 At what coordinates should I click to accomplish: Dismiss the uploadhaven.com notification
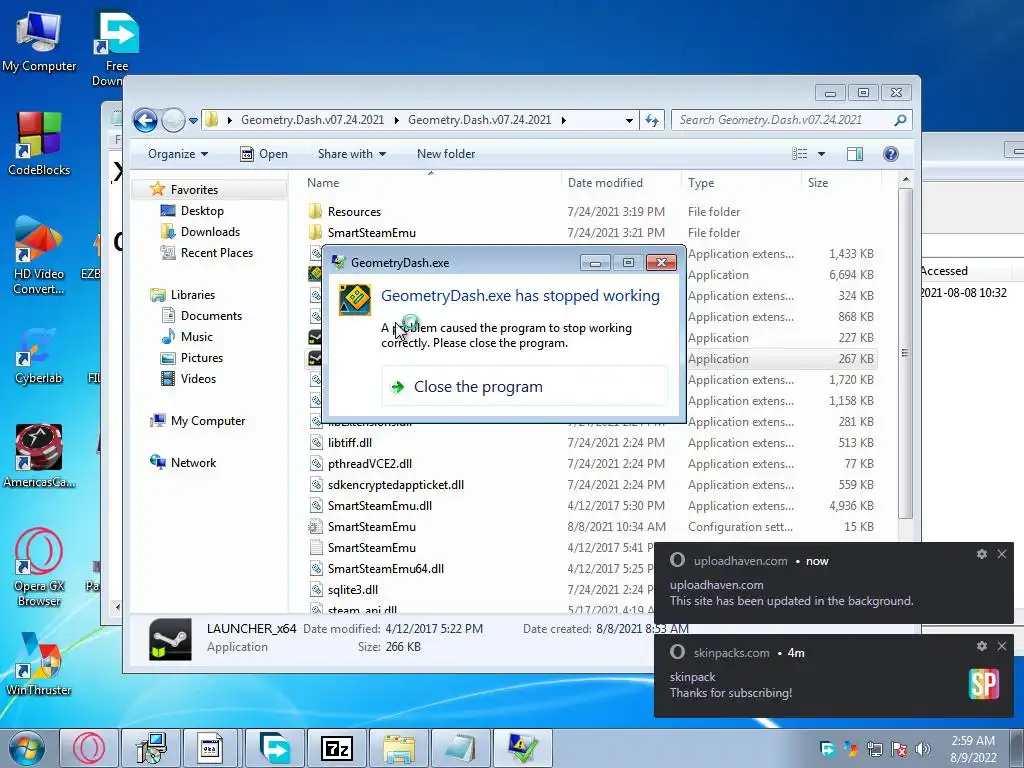coord(1002,554)
